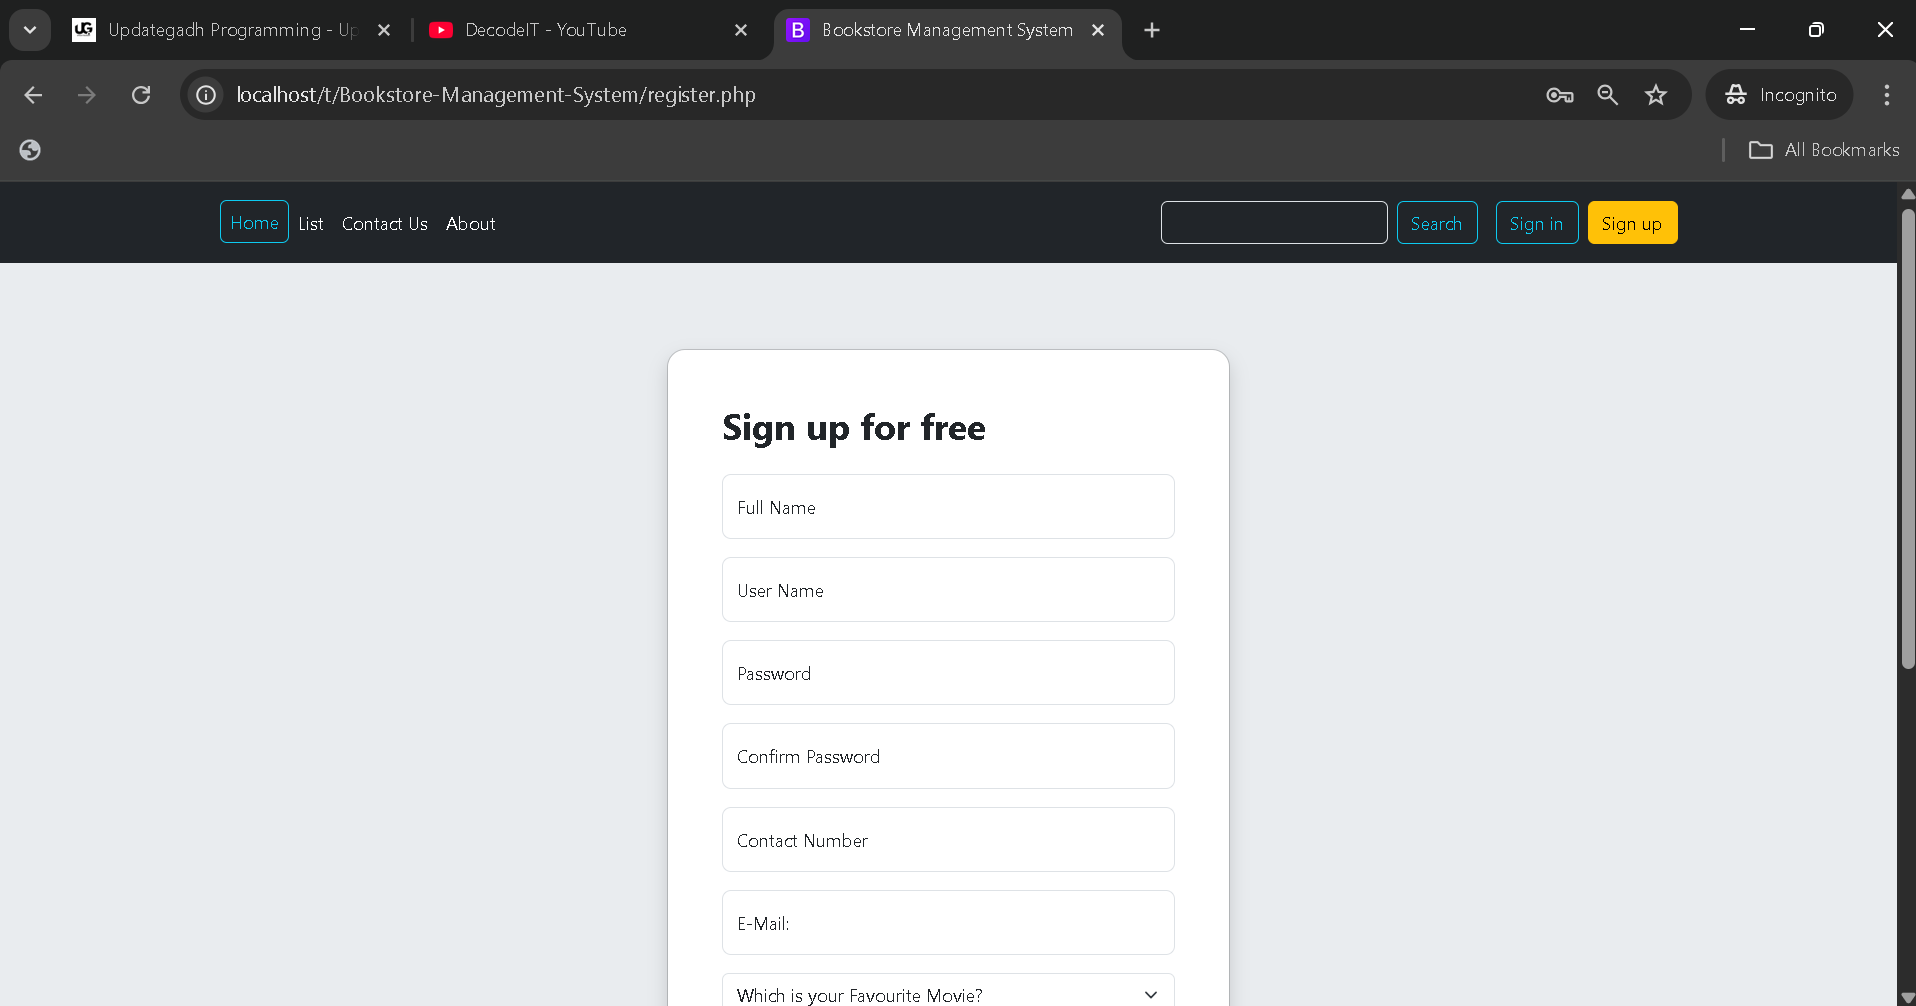Open the Contact Us nav link
Image resolution: width=1916 pixels, height=1006 pixels.
(x=384, y=224)
